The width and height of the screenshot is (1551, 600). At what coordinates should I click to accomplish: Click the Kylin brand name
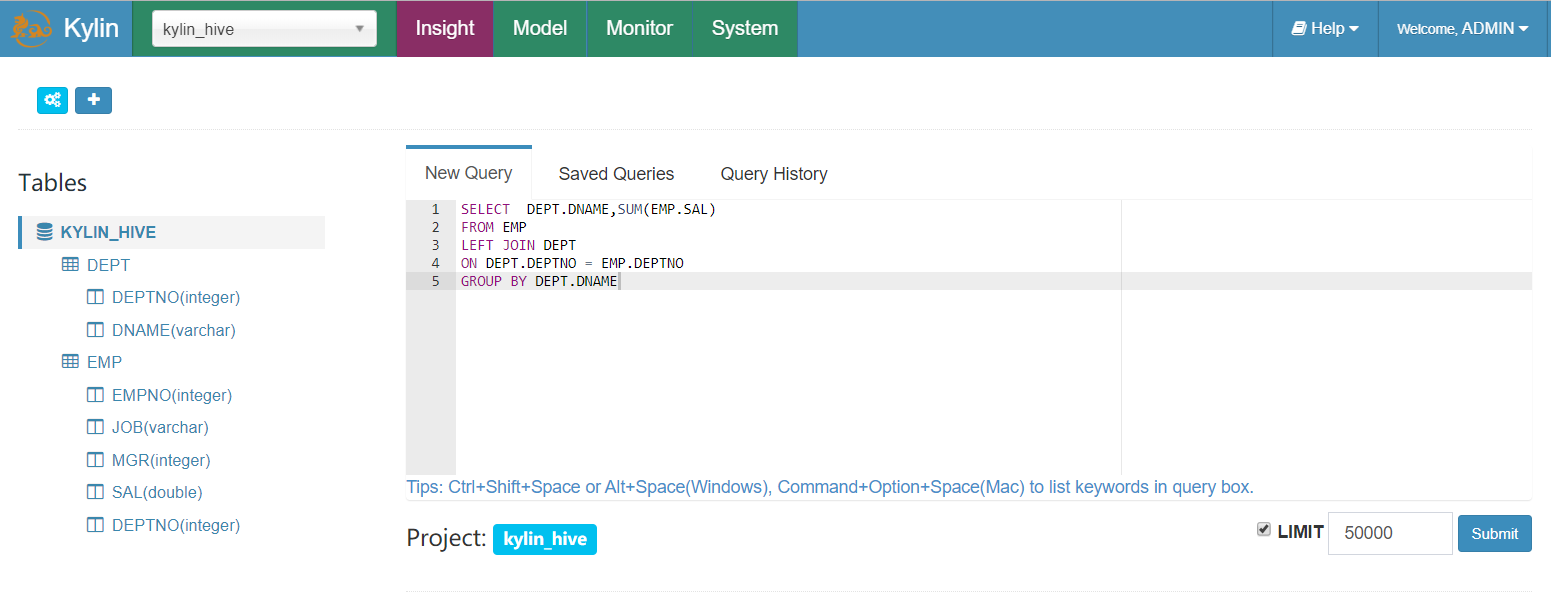92,28
